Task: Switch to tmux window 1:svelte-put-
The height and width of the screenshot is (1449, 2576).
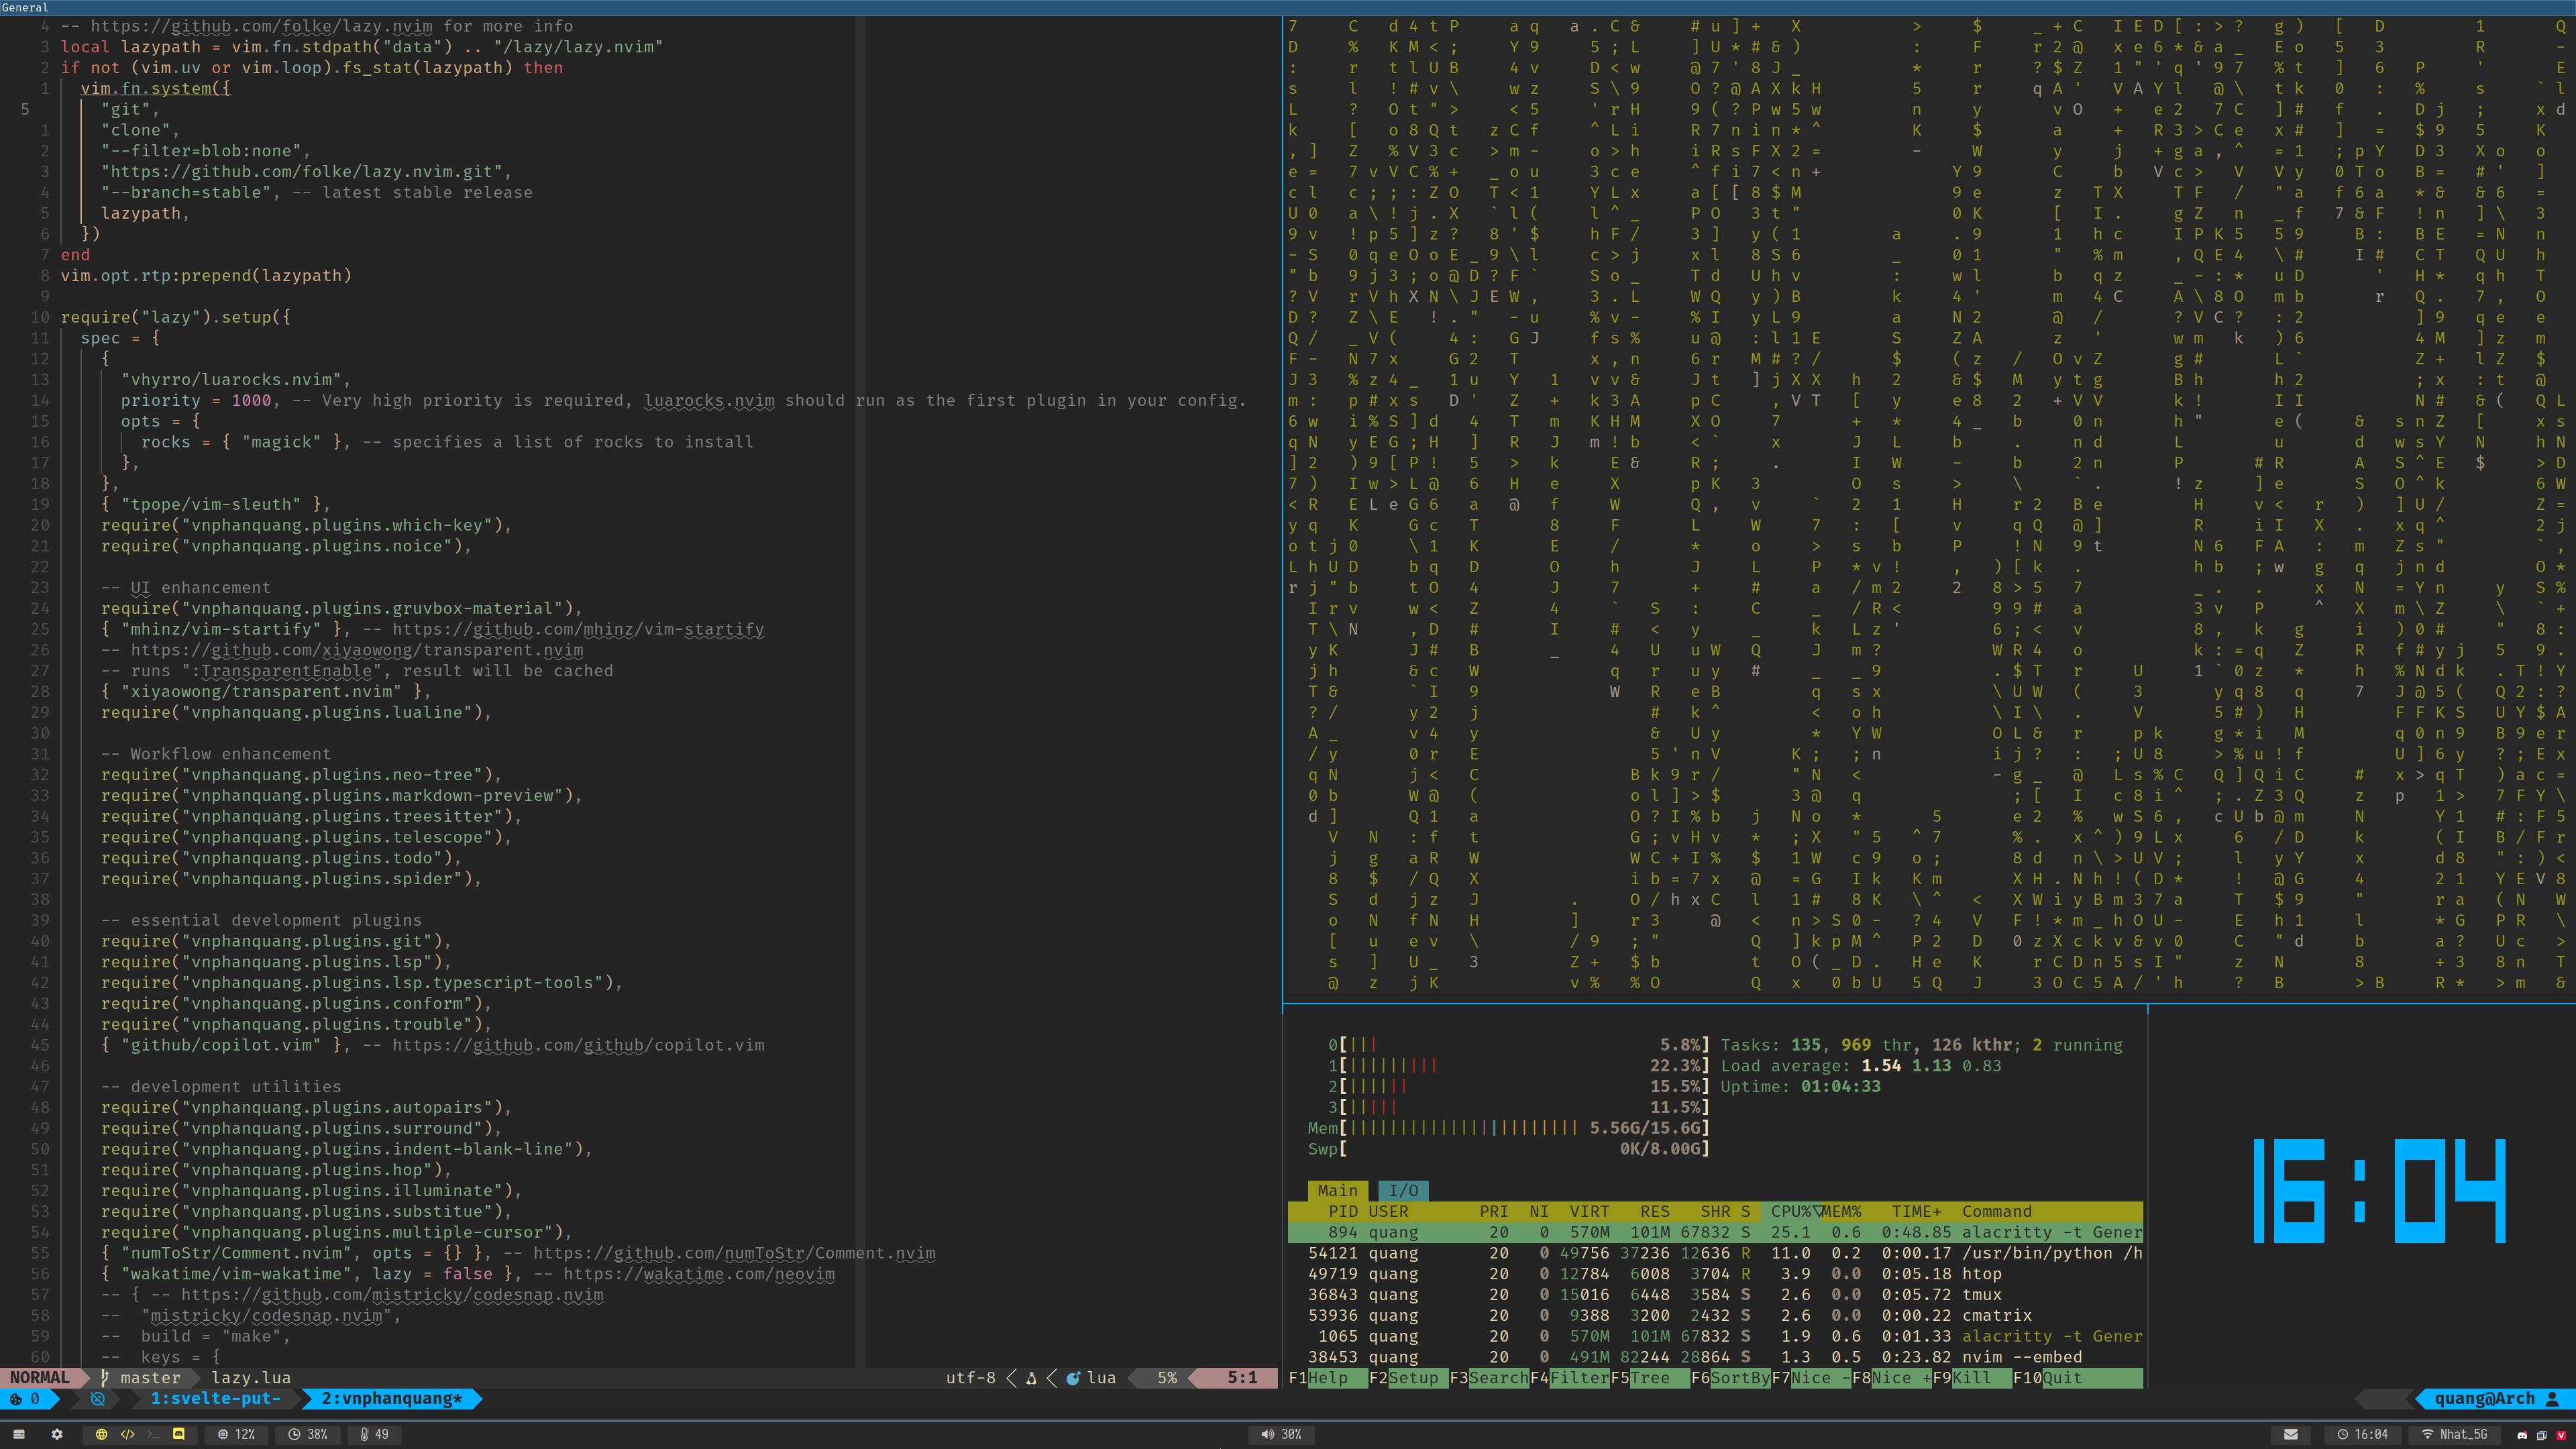Action: point(215,1399)
